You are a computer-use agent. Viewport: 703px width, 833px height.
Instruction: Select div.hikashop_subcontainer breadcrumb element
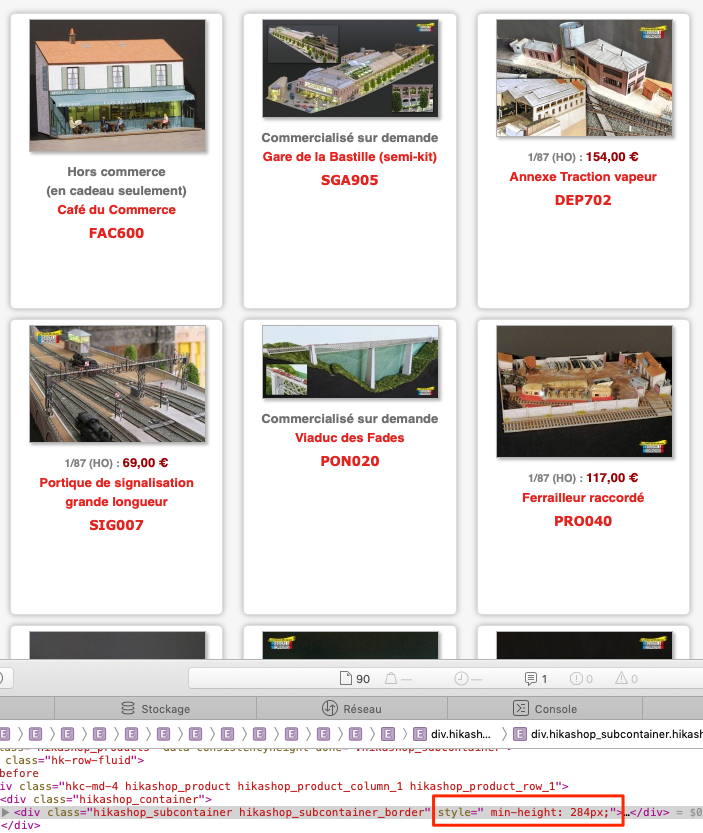pos(608,734)
